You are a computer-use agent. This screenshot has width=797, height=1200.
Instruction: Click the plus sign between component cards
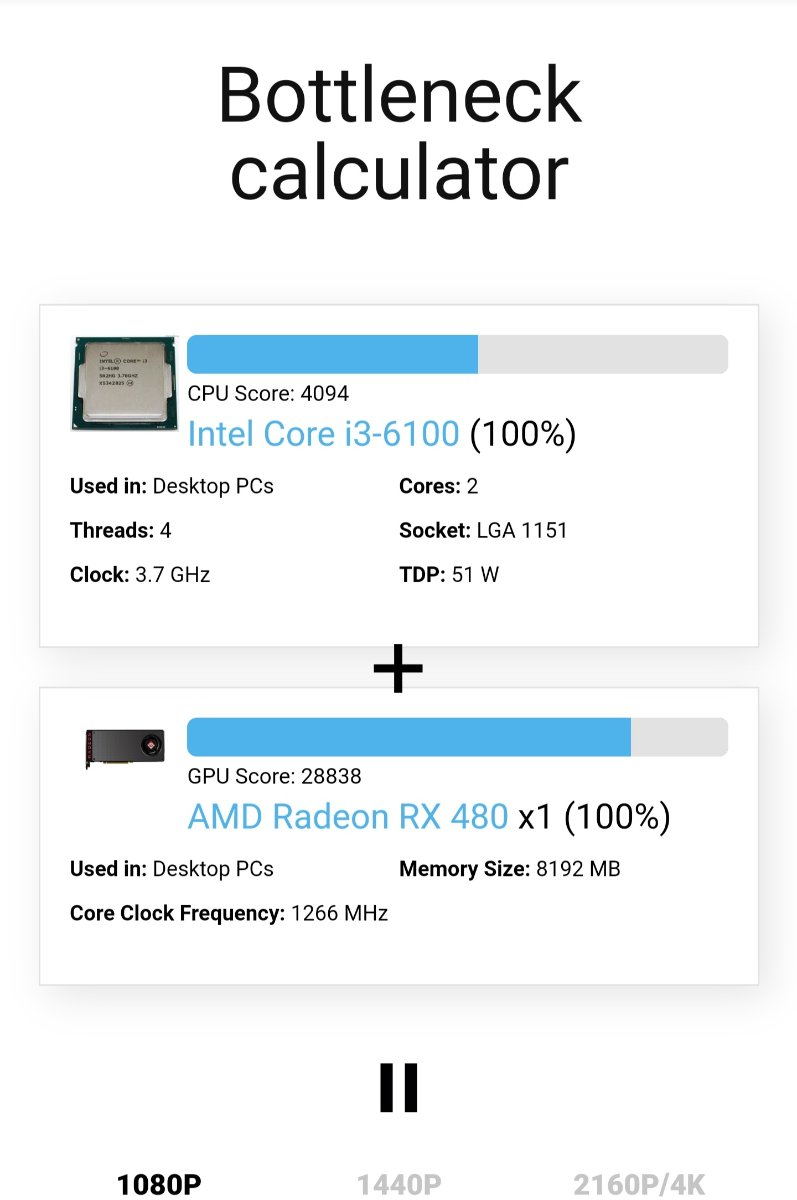point(398,671)
